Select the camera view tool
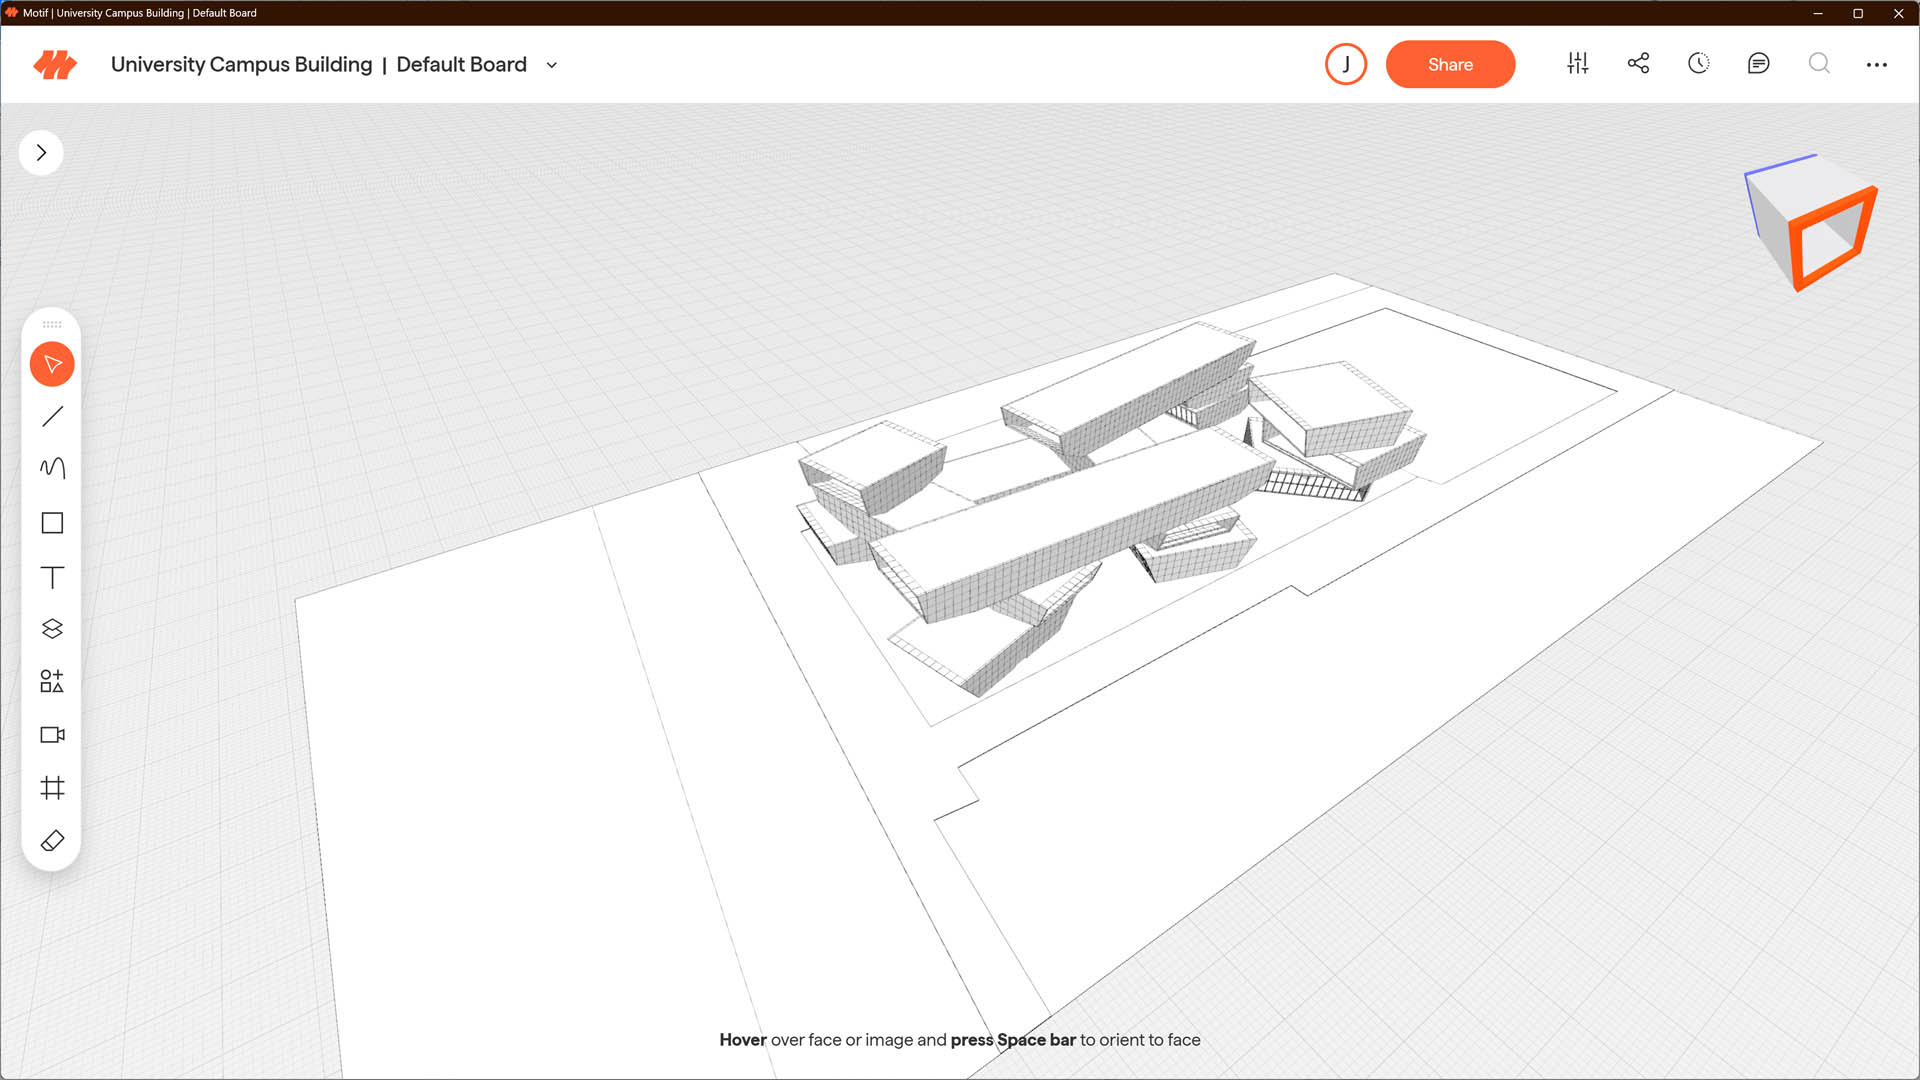Screen dimensions: 1920x1080 [x=52, y=735]
